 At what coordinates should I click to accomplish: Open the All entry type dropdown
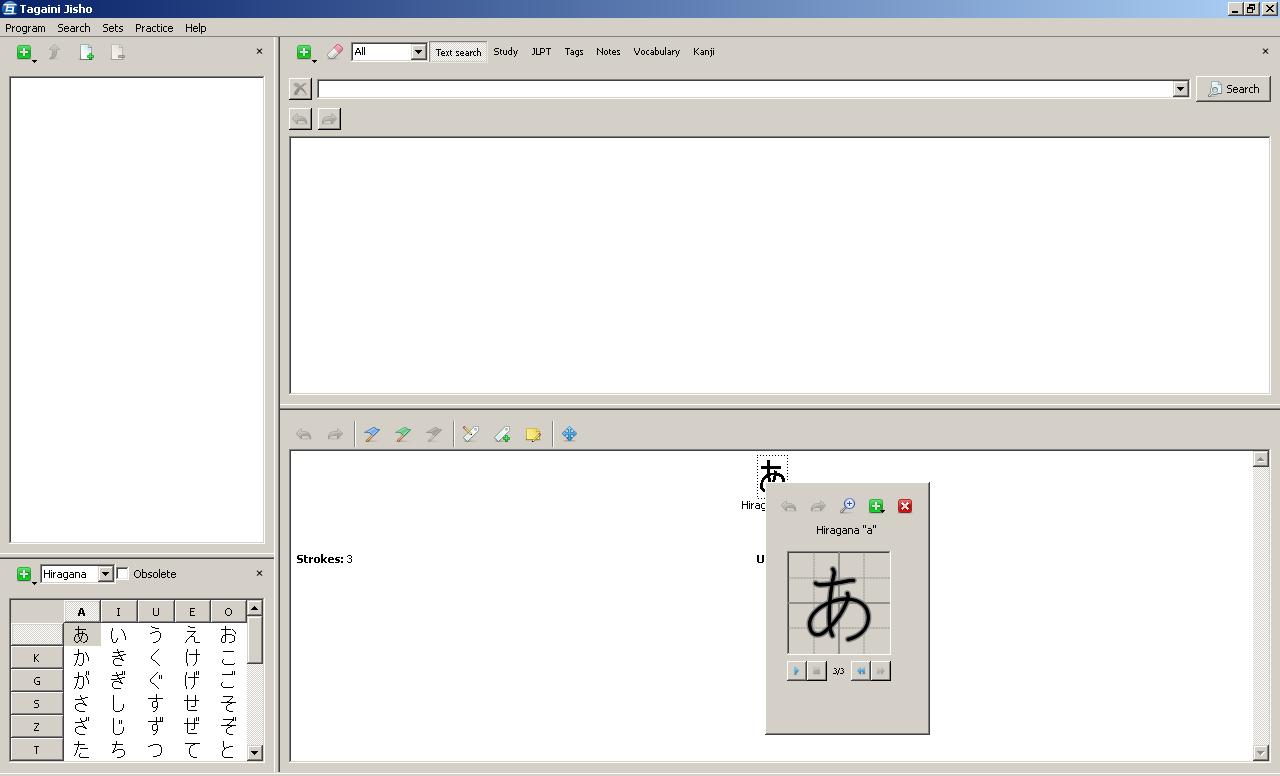389,52
